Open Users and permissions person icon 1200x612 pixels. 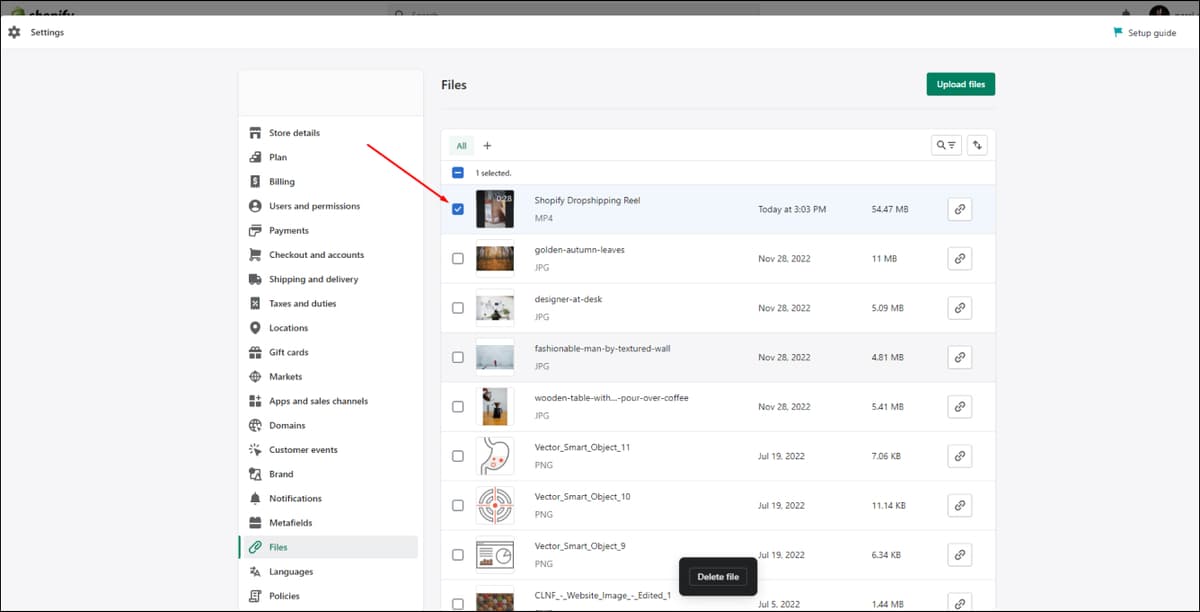[255, 206]
